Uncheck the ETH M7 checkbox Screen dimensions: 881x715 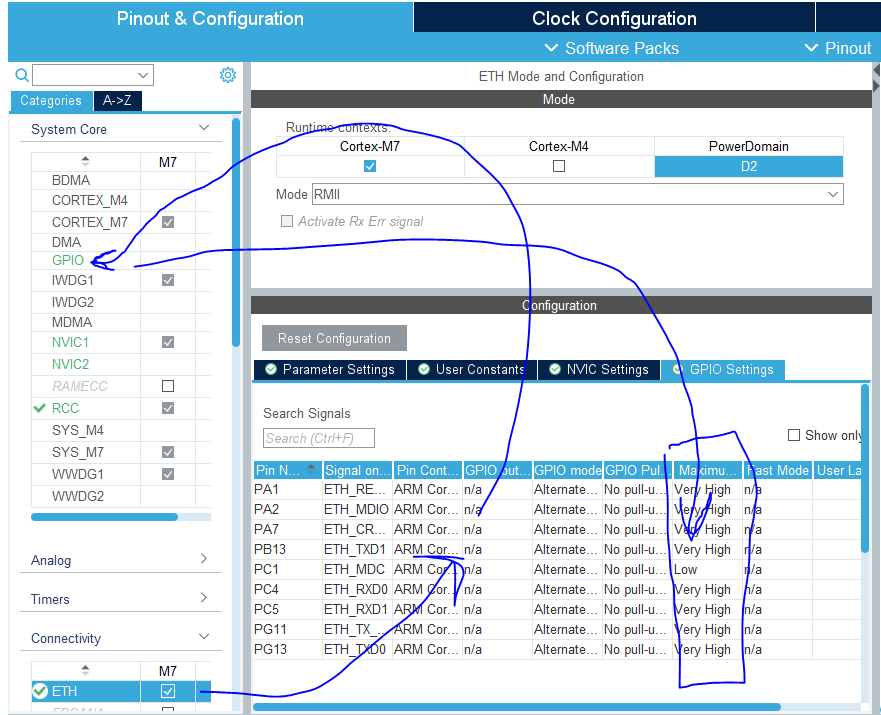(167, 691)
